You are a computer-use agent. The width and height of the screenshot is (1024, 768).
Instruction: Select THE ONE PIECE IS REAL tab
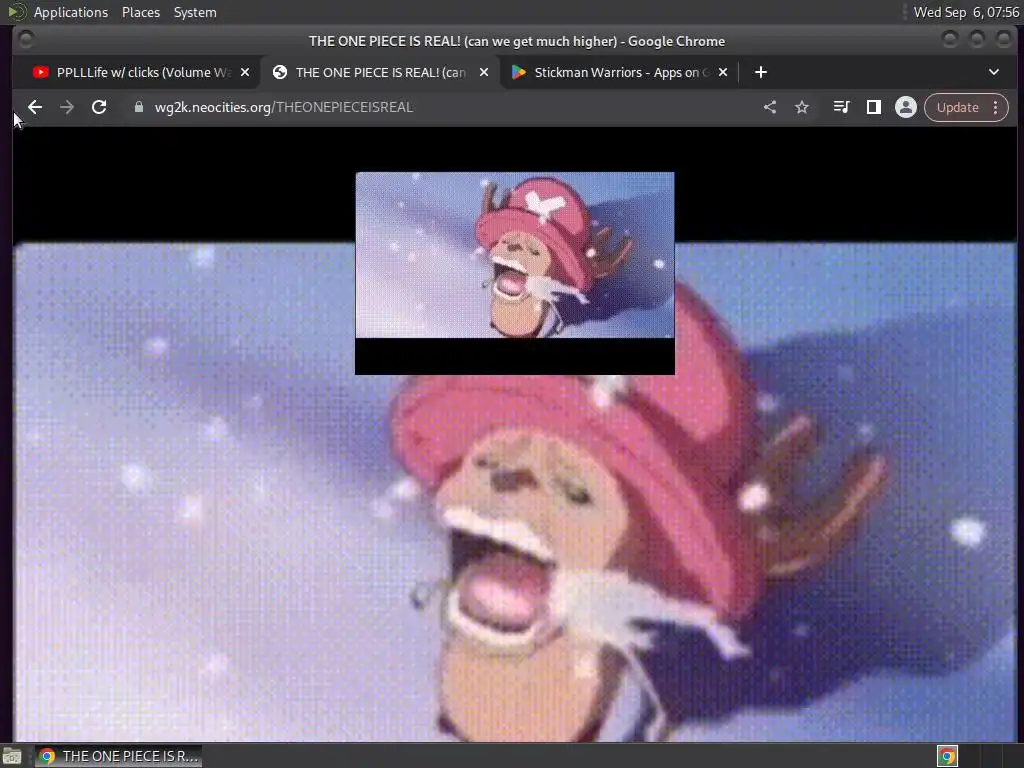[x=380, y=72]
